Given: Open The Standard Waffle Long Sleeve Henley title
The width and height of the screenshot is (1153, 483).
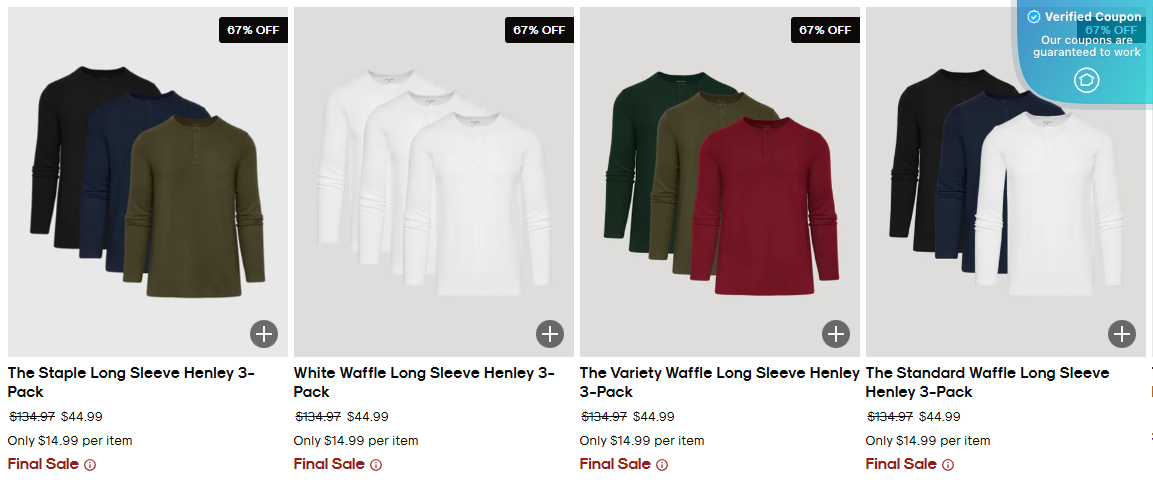Looking at the screenshot, I should [987, 382].
